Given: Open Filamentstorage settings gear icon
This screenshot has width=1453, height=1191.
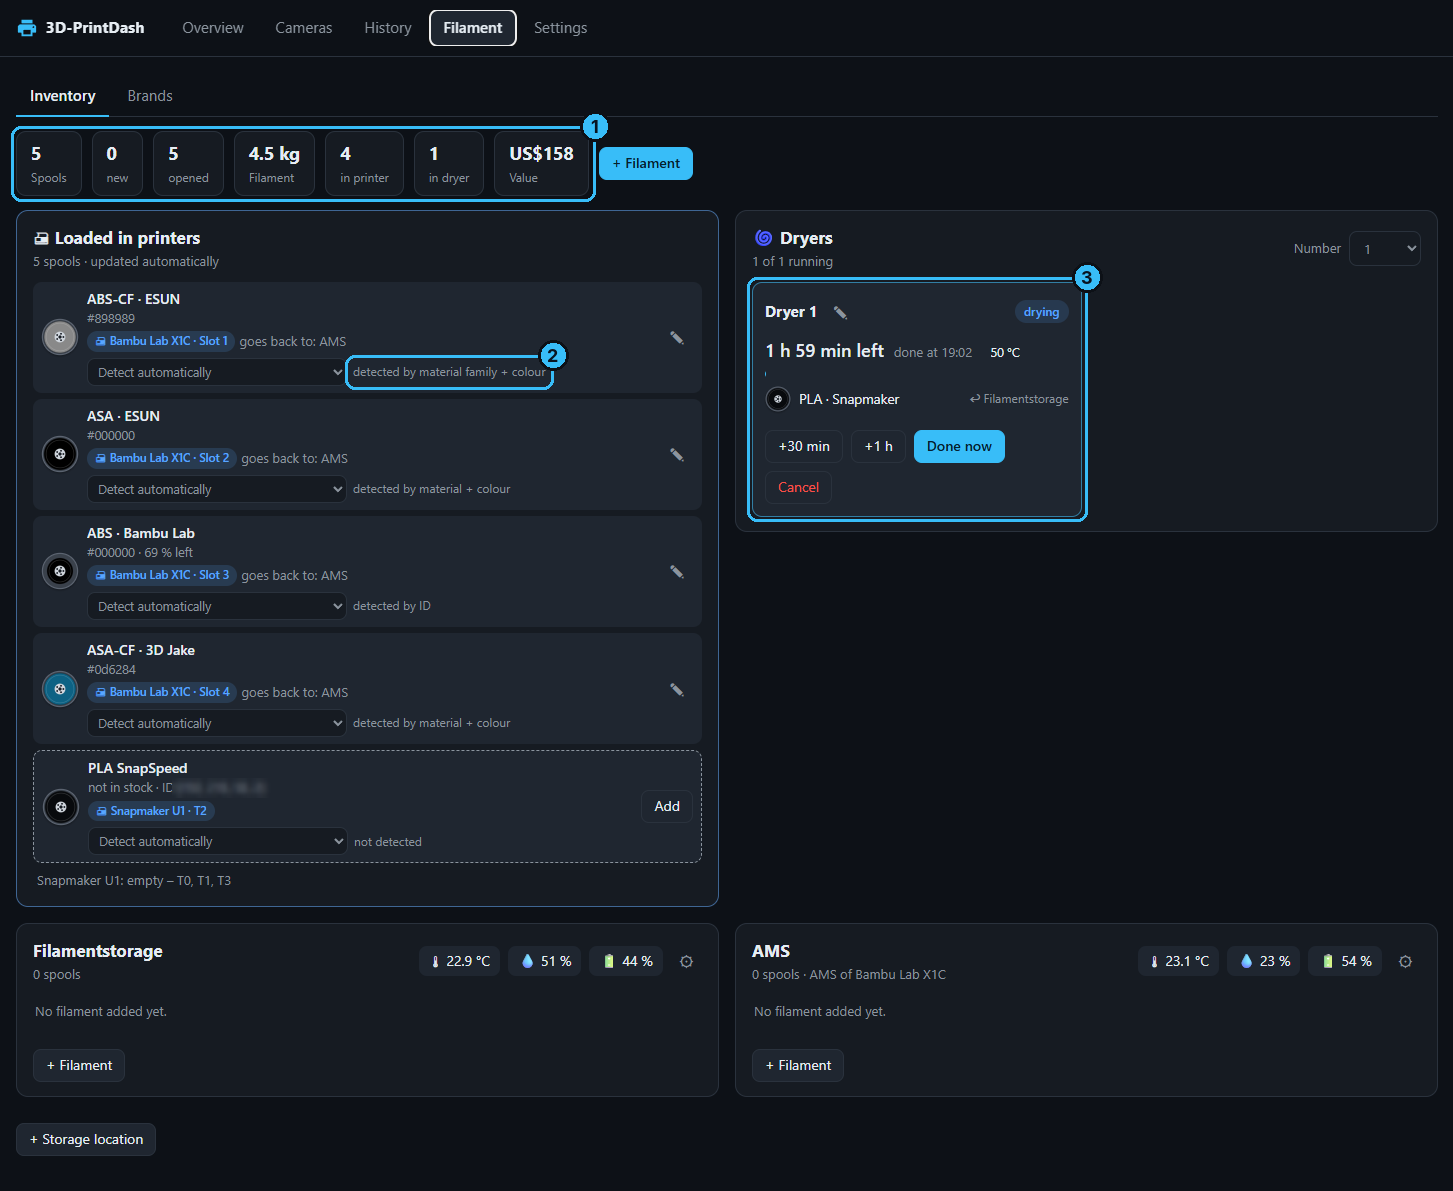Looking at the screenshot, I should tap(686, 962).
